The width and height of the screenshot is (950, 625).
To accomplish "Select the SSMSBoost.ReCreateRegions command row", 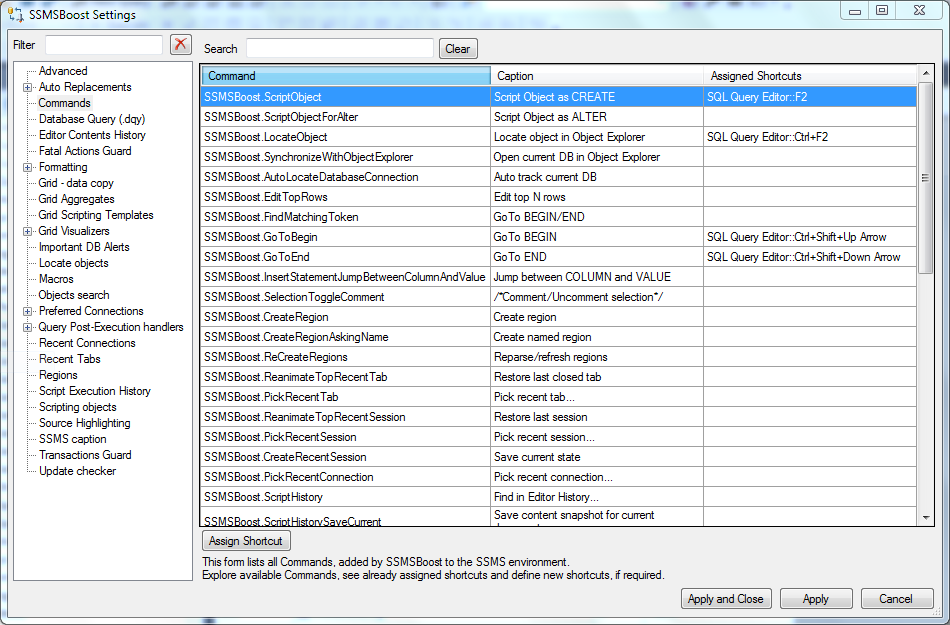I will tap(559, 357).
